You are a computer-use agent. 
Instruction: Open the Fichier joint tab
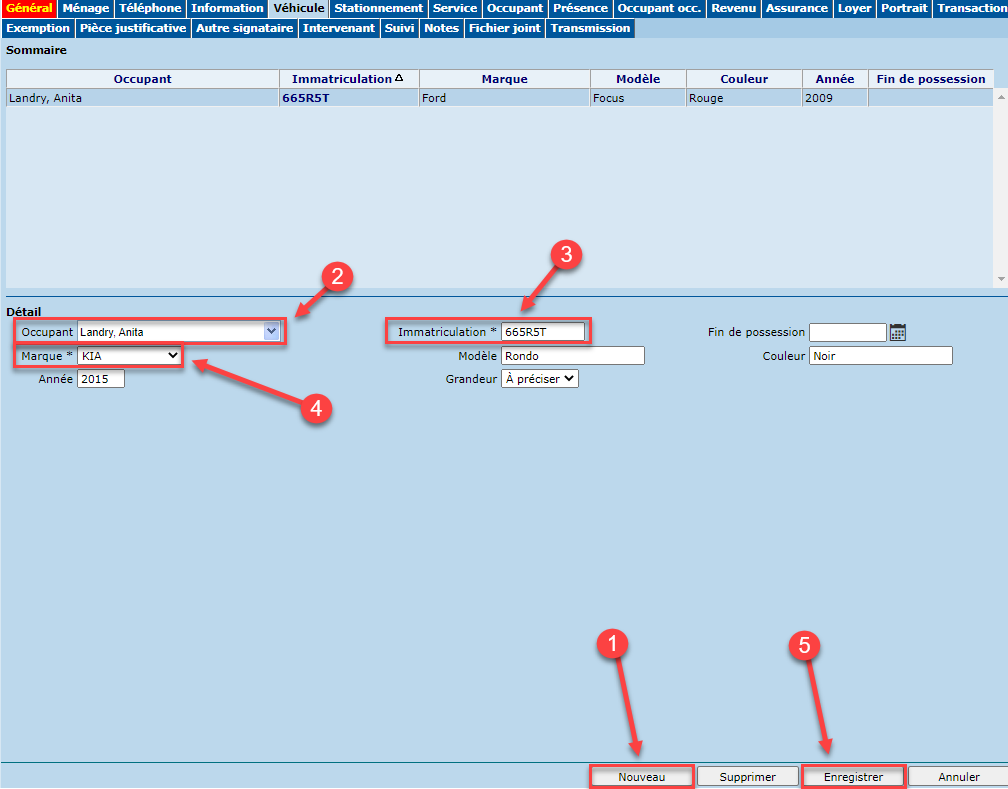coord(505,28)
